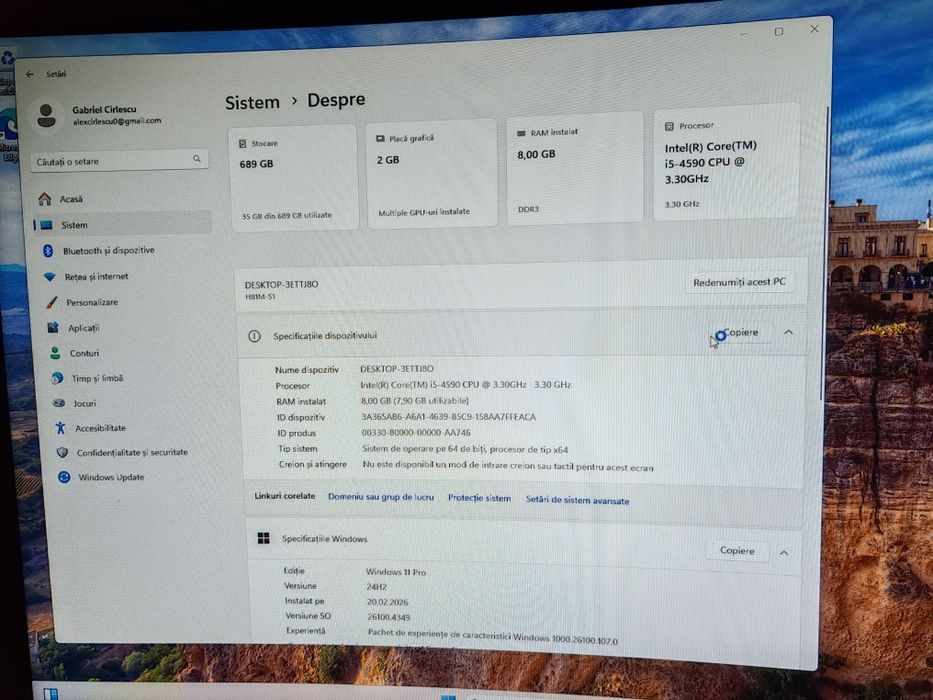
Task: Copy device specifications with Copiere
Action: [x=740, y=332]
